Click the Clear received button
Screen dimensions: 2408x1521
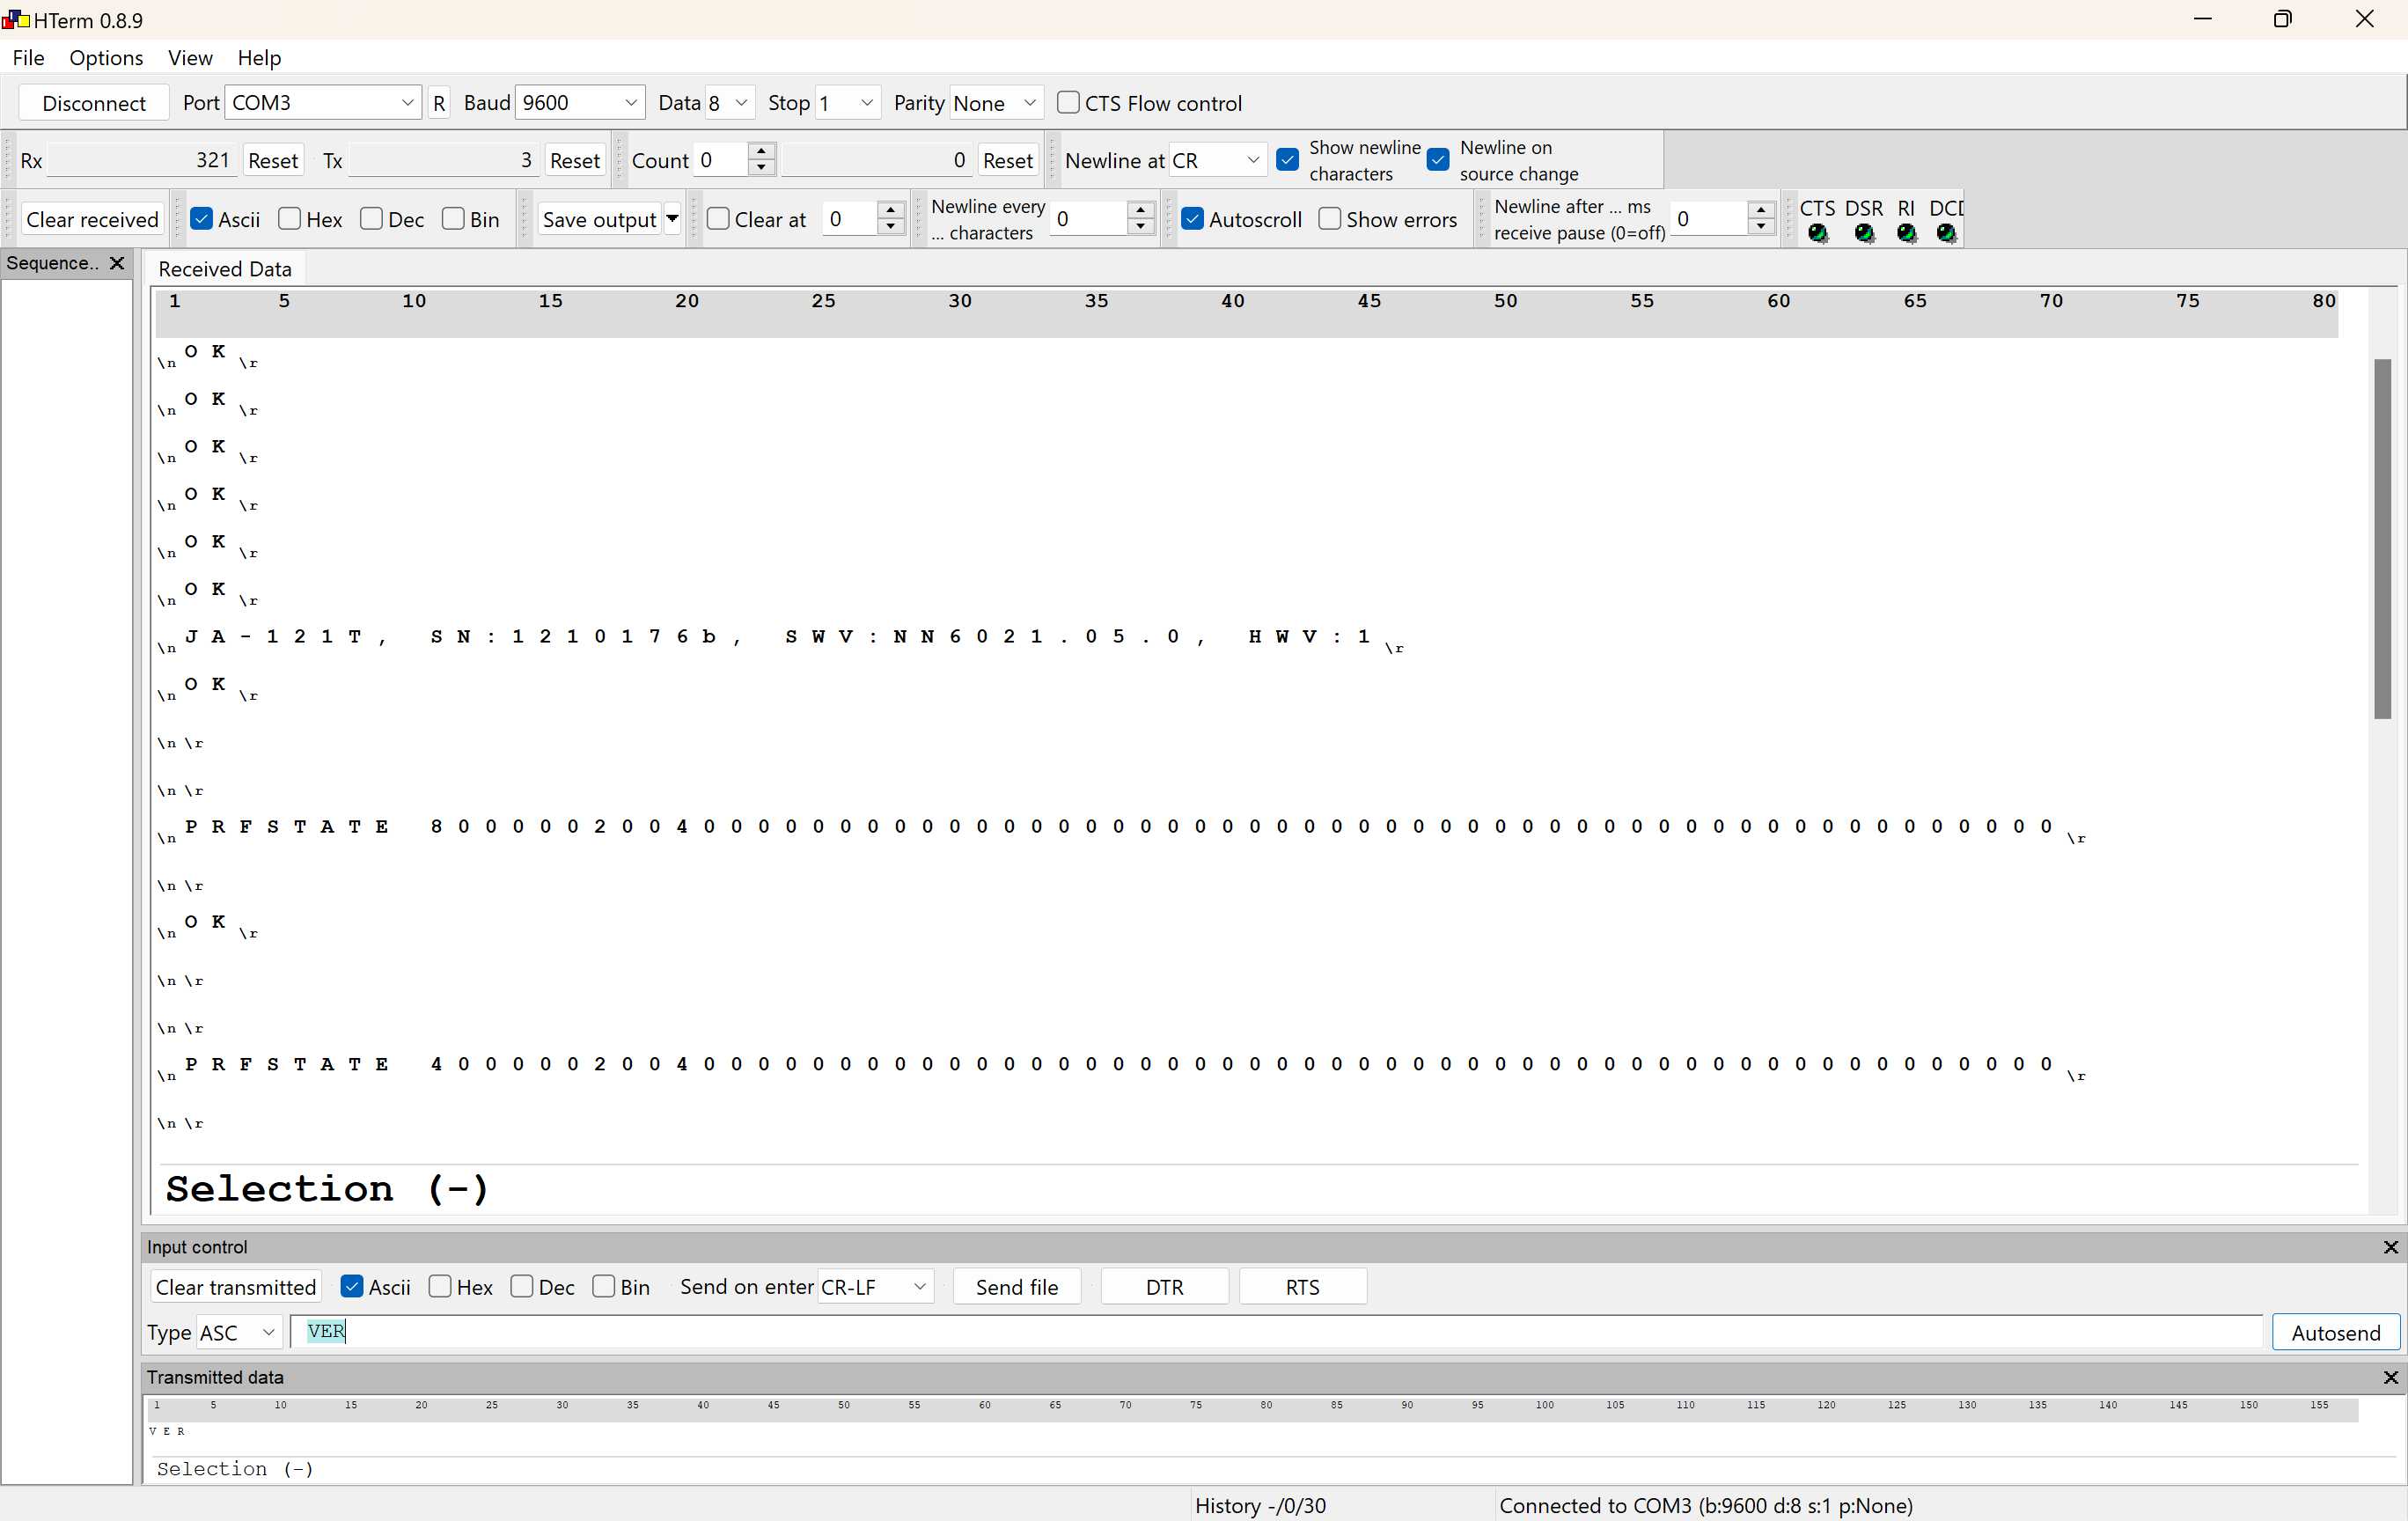click(x=92, y=219)
